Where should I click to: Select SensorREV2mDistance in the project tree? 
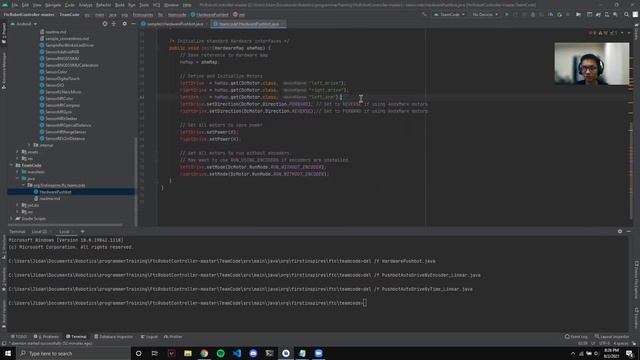65,139
